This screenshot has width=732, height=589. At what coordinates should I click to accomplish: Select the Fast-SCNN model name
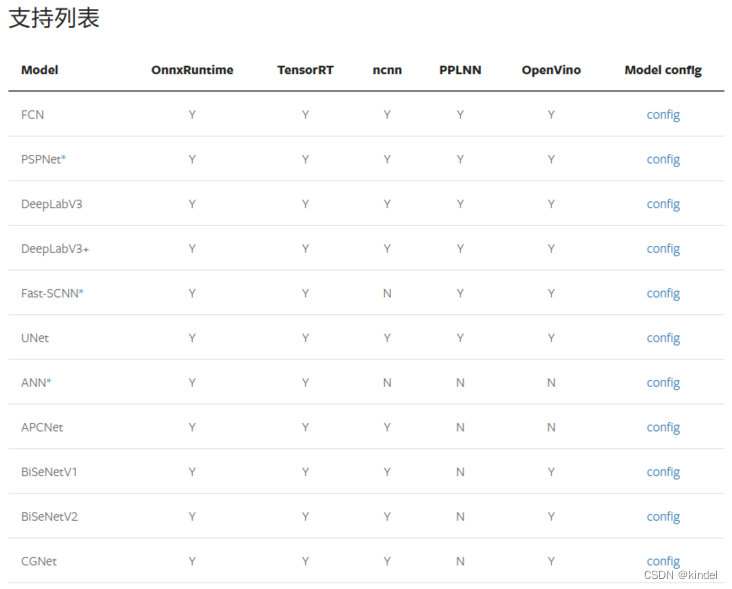50,294
